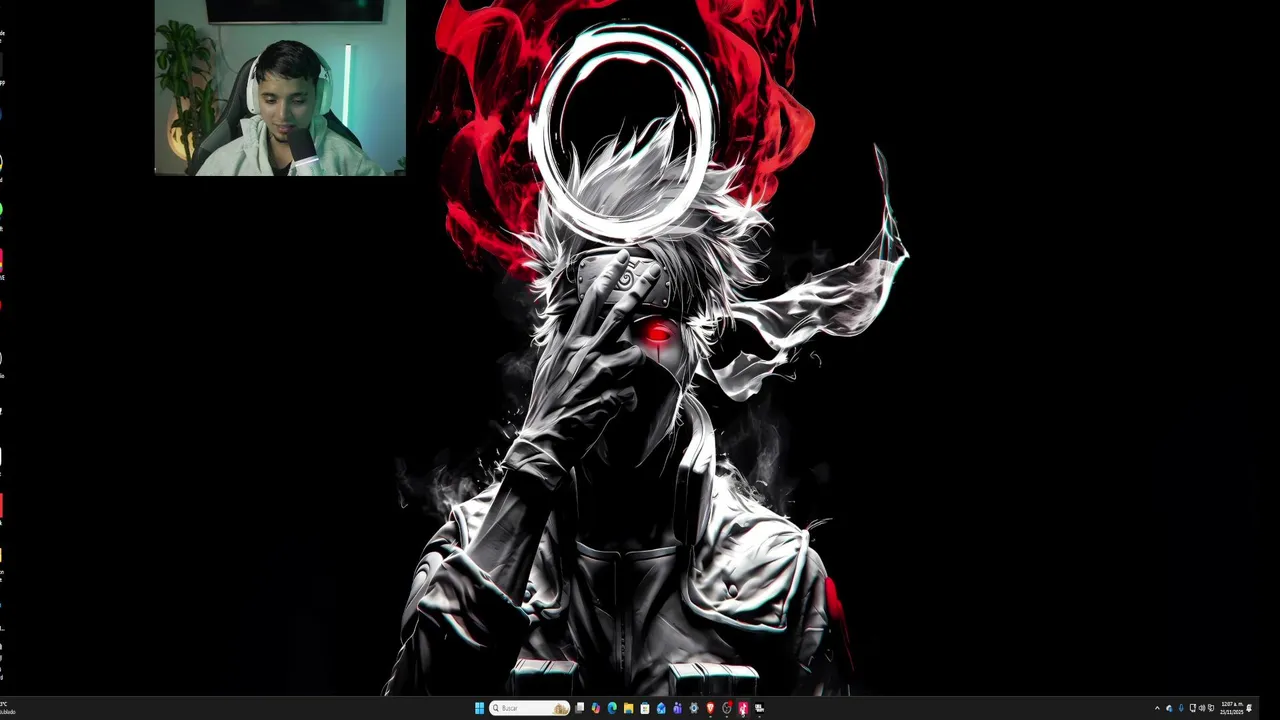Open File Explorer folder icon
This screenshot has width=1280, height=720.
pos(628,708)
